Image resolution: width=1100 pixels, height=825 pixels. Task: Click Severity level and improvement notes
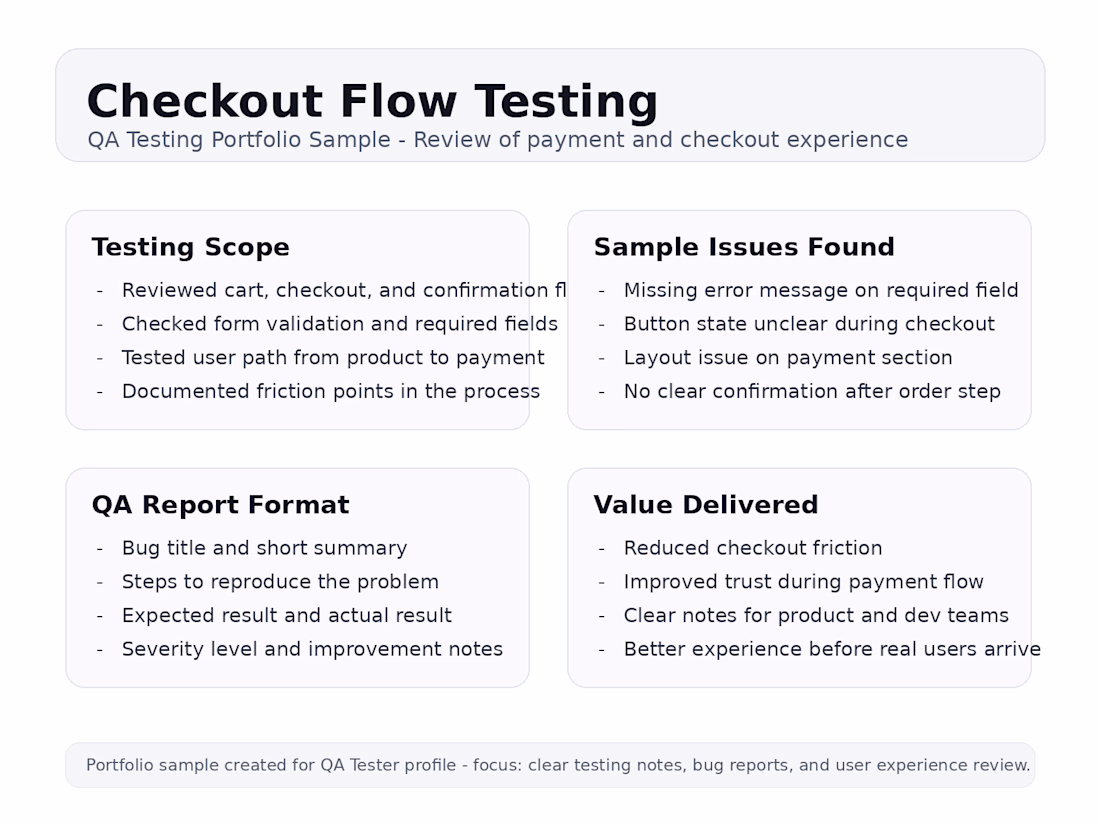click(x=312, y=650)
